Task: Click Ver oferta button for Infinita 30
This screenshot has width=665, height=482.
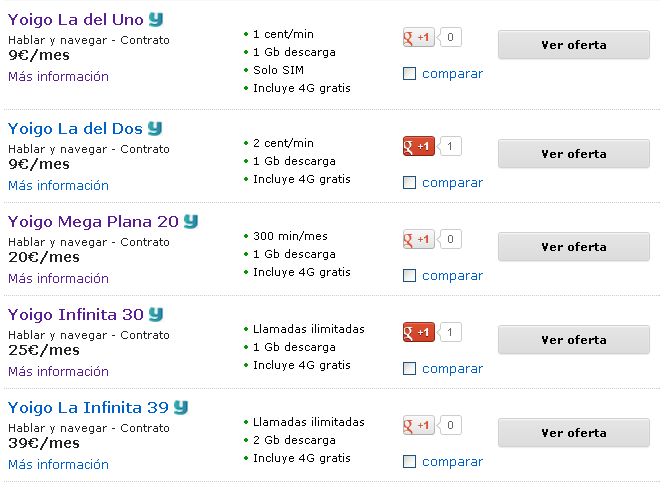Action: (574, 340)
